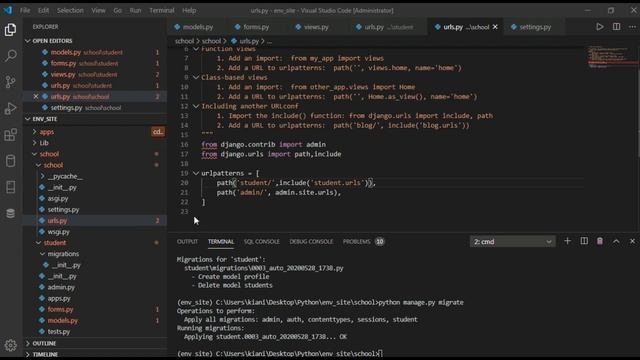Click the school breadcrumb segment first in path
The image size is (640, 360).
click(x=184, y=41)
